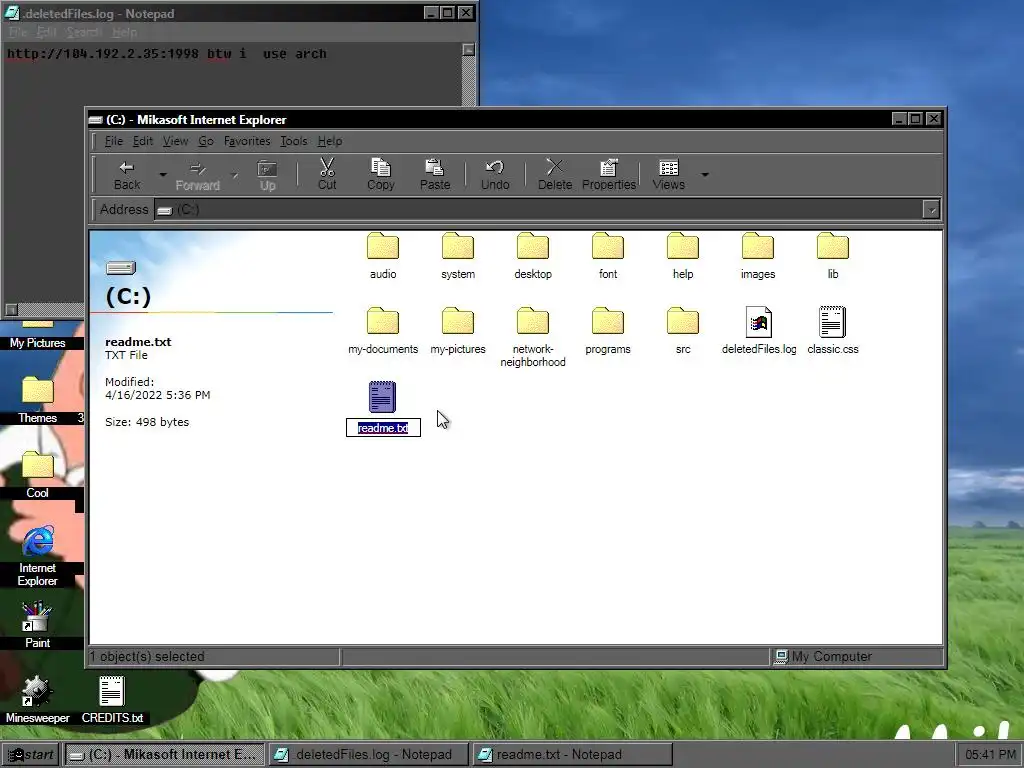Open the View menu
Screen dimensions: 1024x768
(175, 141)
